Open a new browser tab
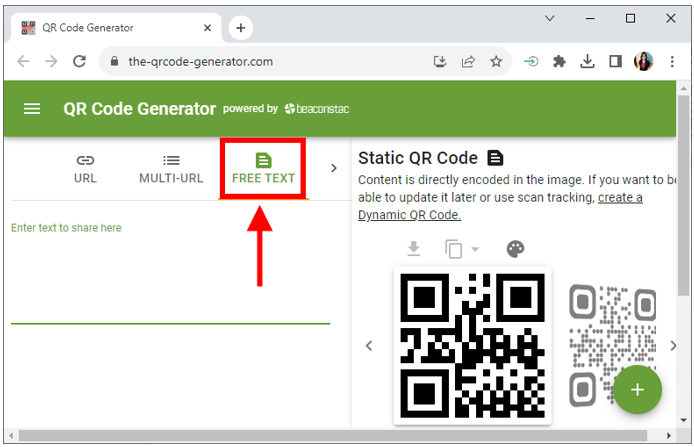The image size is (694, 447). pyautogui.click(x=241, y=28)
